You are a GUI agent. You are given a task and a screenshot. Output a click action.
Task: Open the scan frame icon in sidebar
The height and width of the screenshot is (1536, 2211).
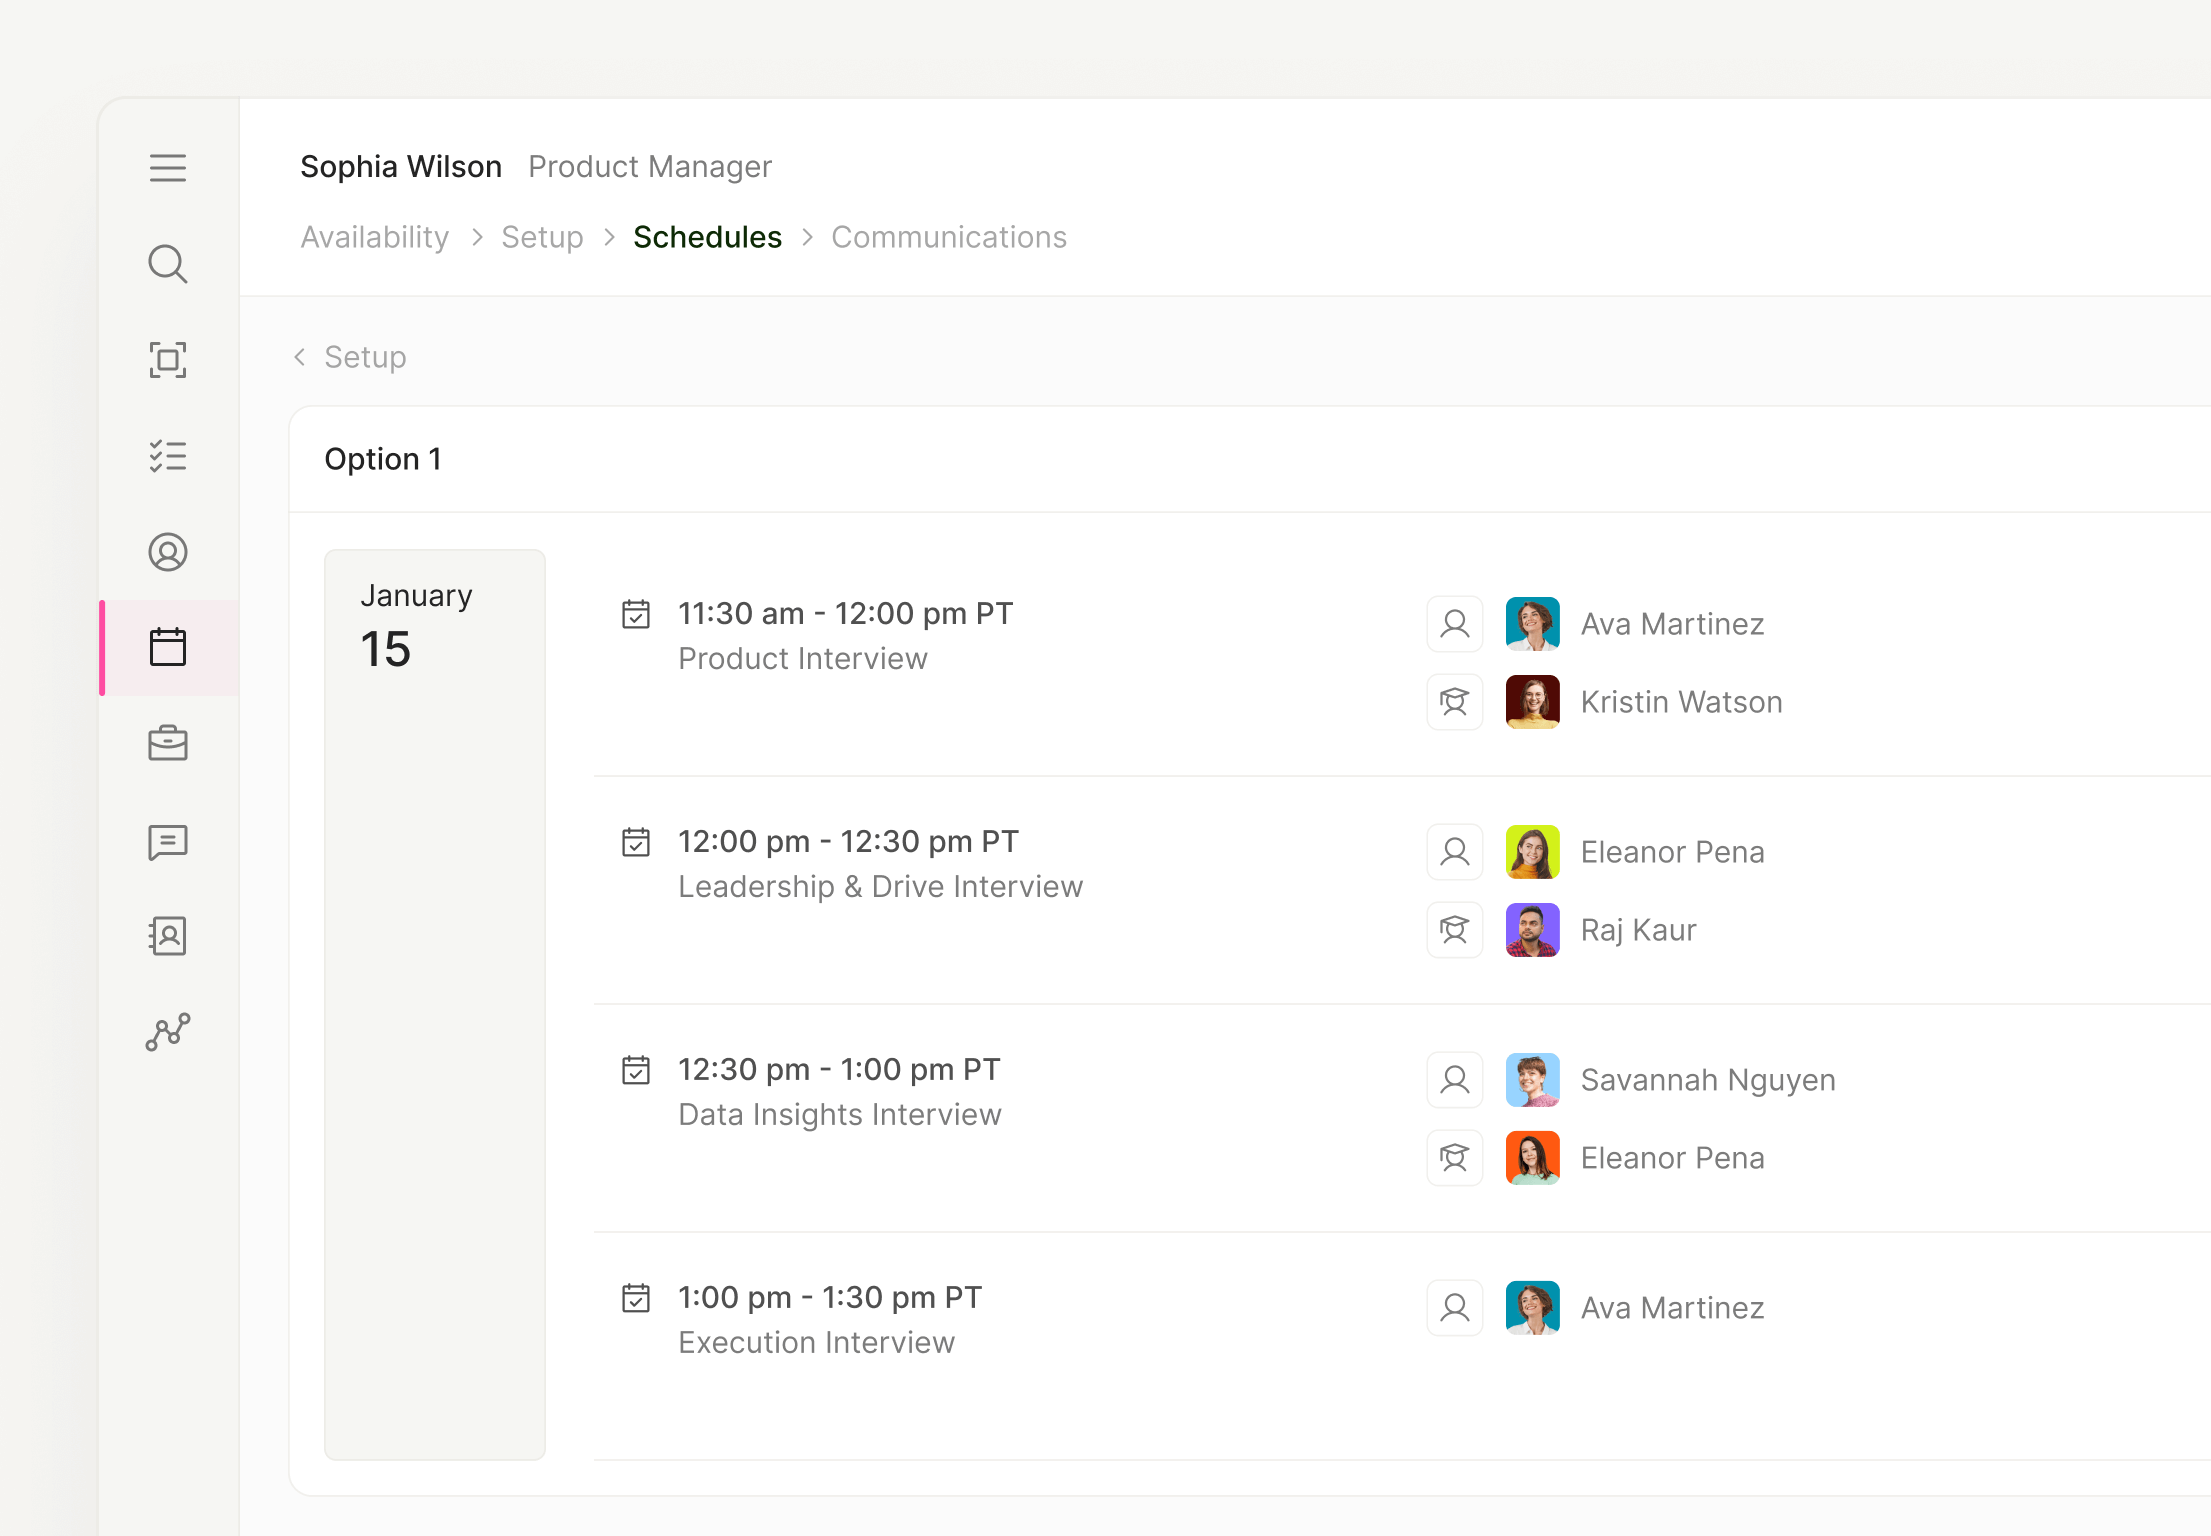coord(168,360)
